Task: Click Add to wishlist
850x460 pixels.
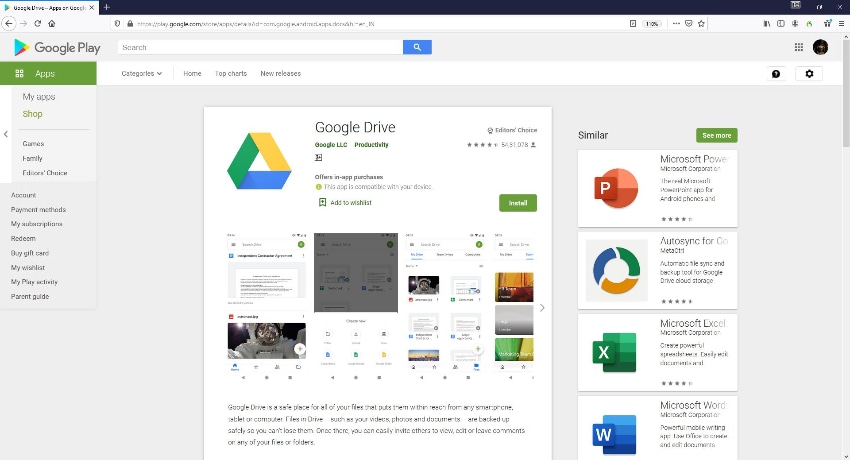Action: click(345, 203)
